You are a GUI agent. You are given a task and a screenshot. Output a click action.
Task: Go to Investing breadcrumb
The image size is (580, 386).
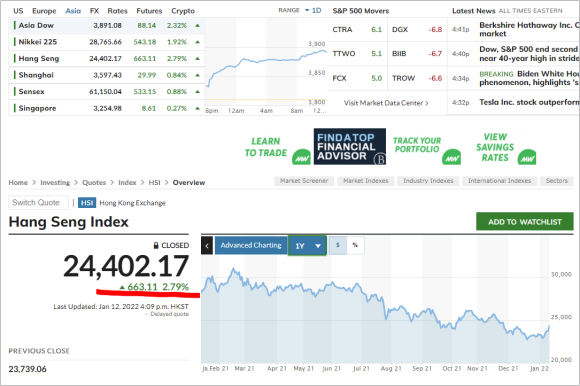pos(55,182)
